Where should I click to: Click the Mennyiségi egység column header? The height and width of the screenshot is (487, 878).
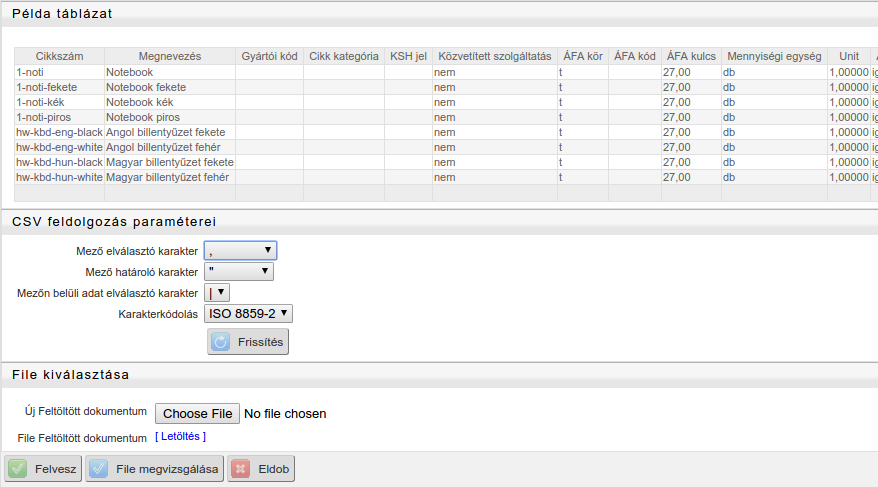[x=774, y=56]
